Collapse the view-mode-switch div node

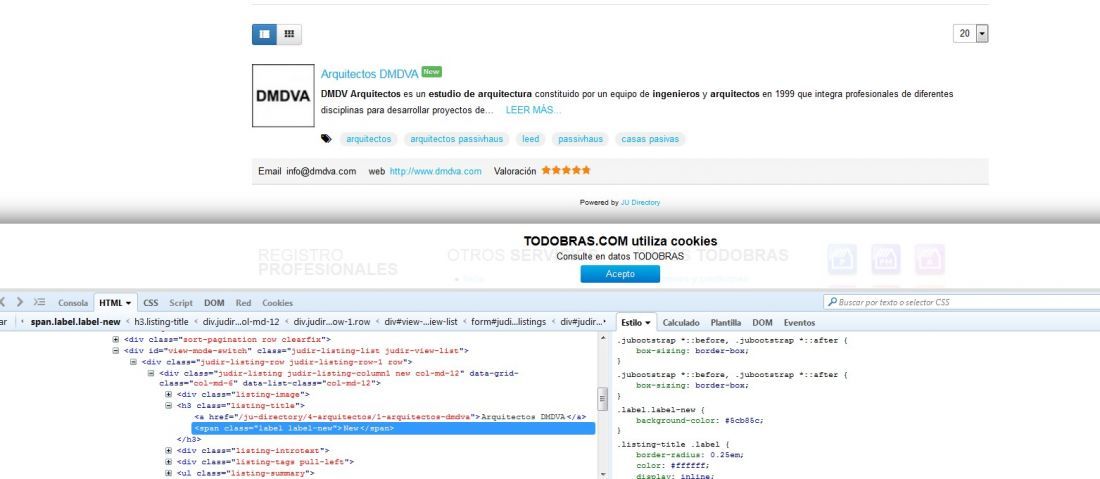116,351
